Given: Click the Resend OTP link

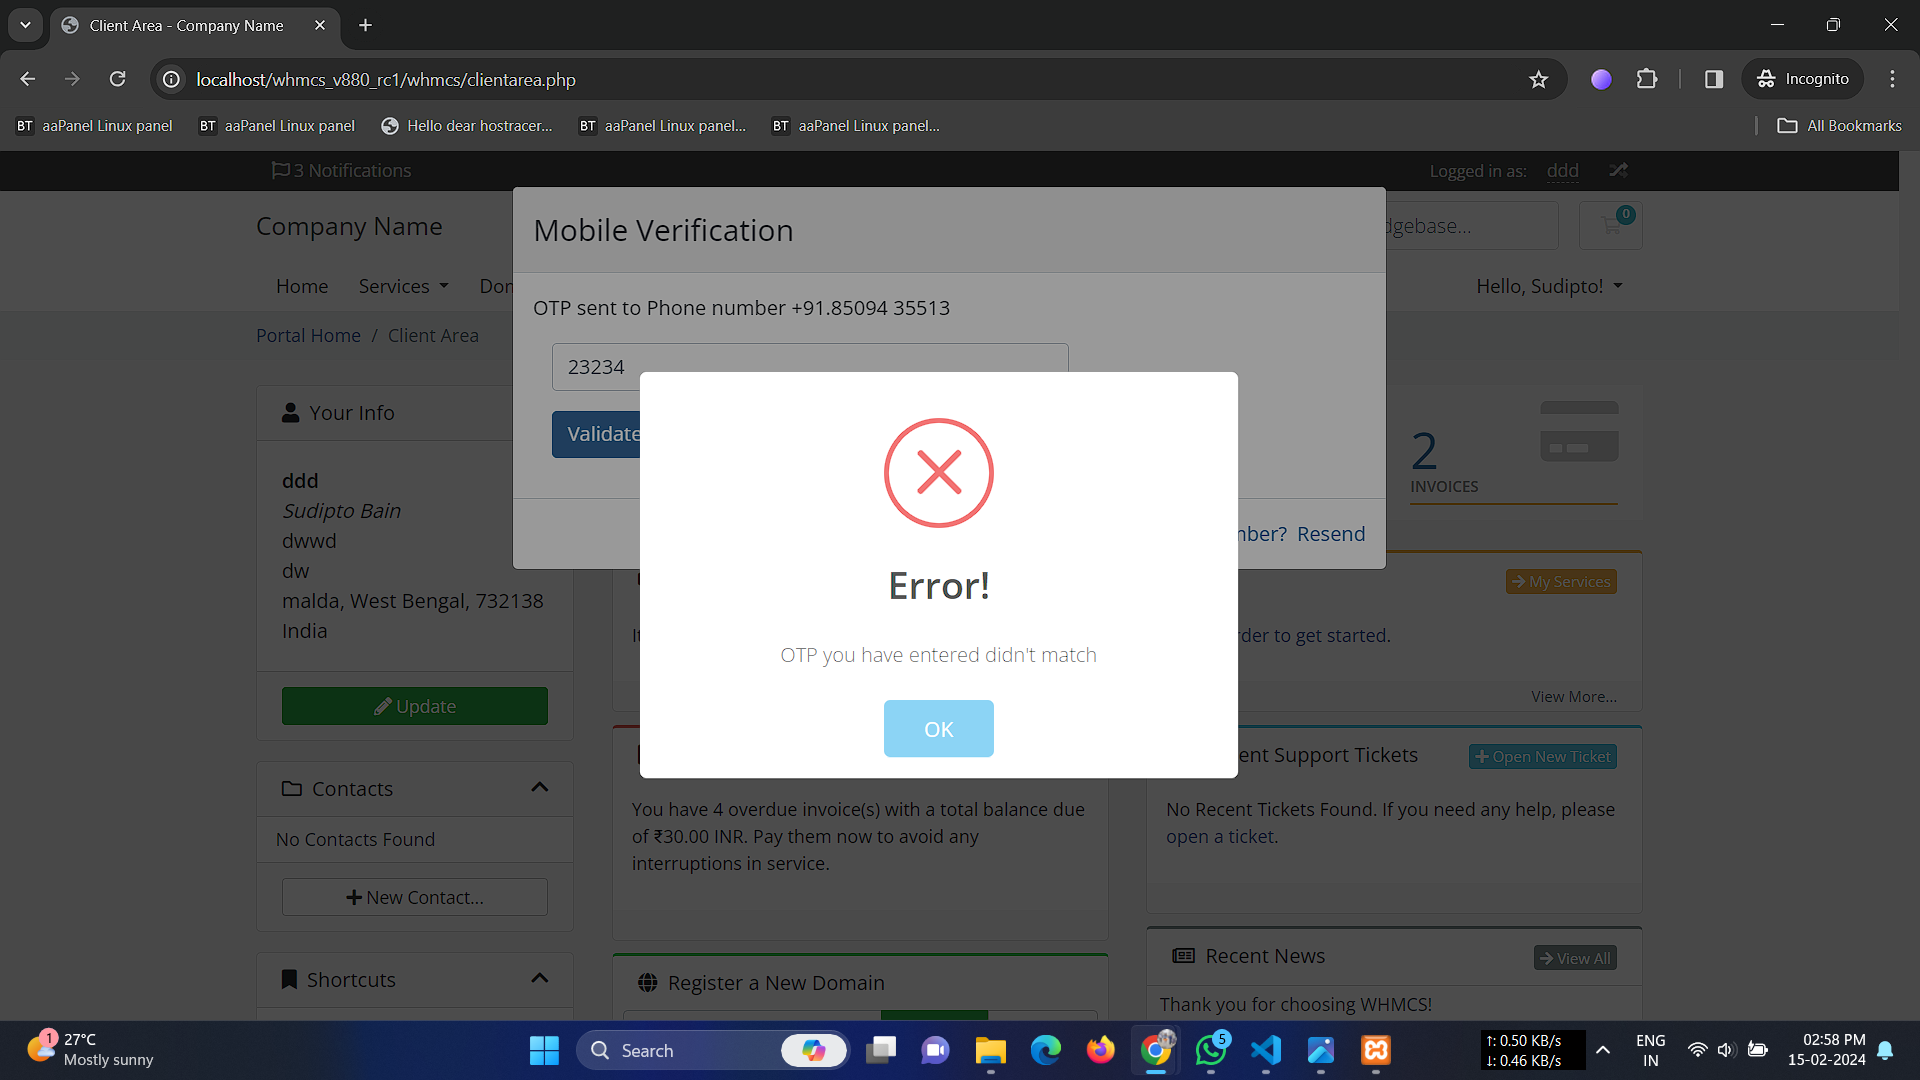Looking at the screenshot, I should pos(1330,534).
